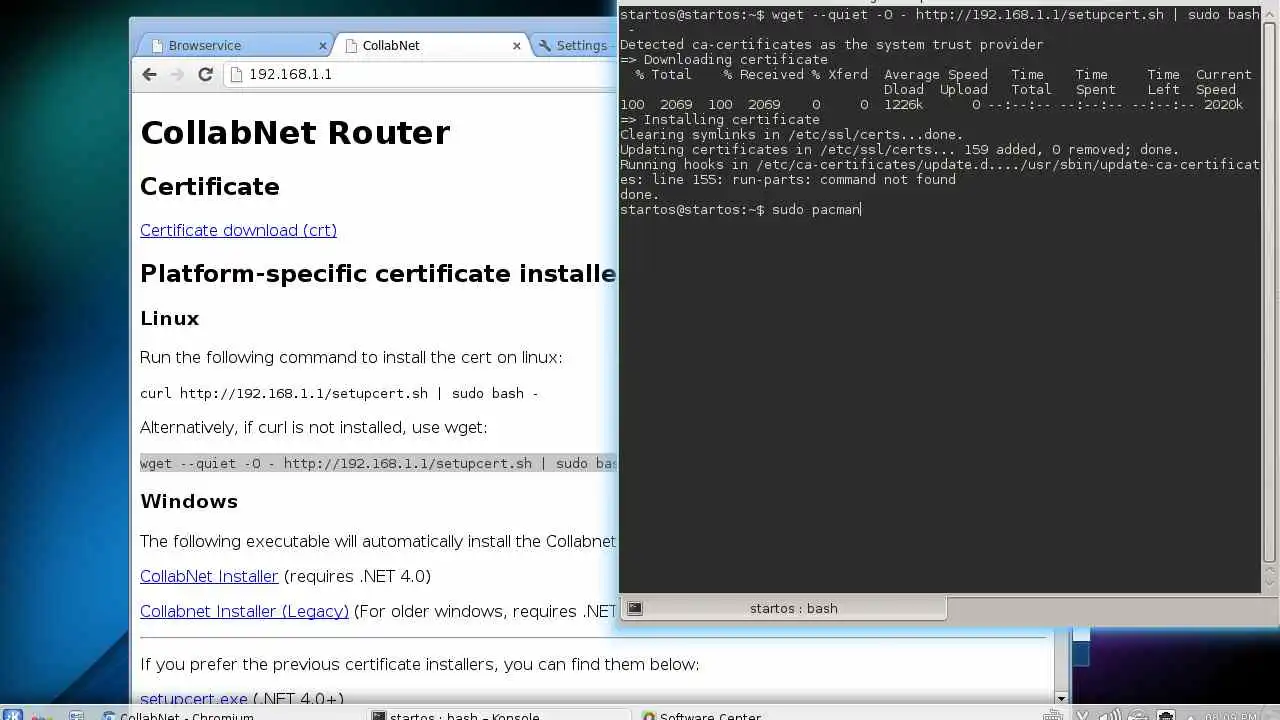Close the CollabNet tab
This screenshot has width=1280, height=720.
[x=517, y=46]
